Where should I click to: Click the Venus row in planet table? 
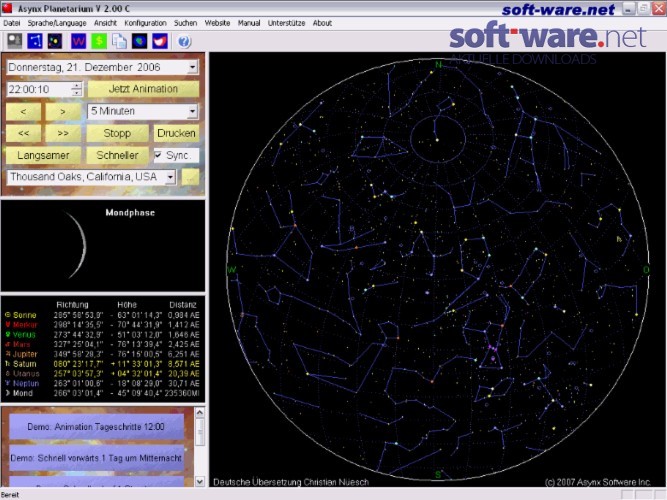[102, 335]
